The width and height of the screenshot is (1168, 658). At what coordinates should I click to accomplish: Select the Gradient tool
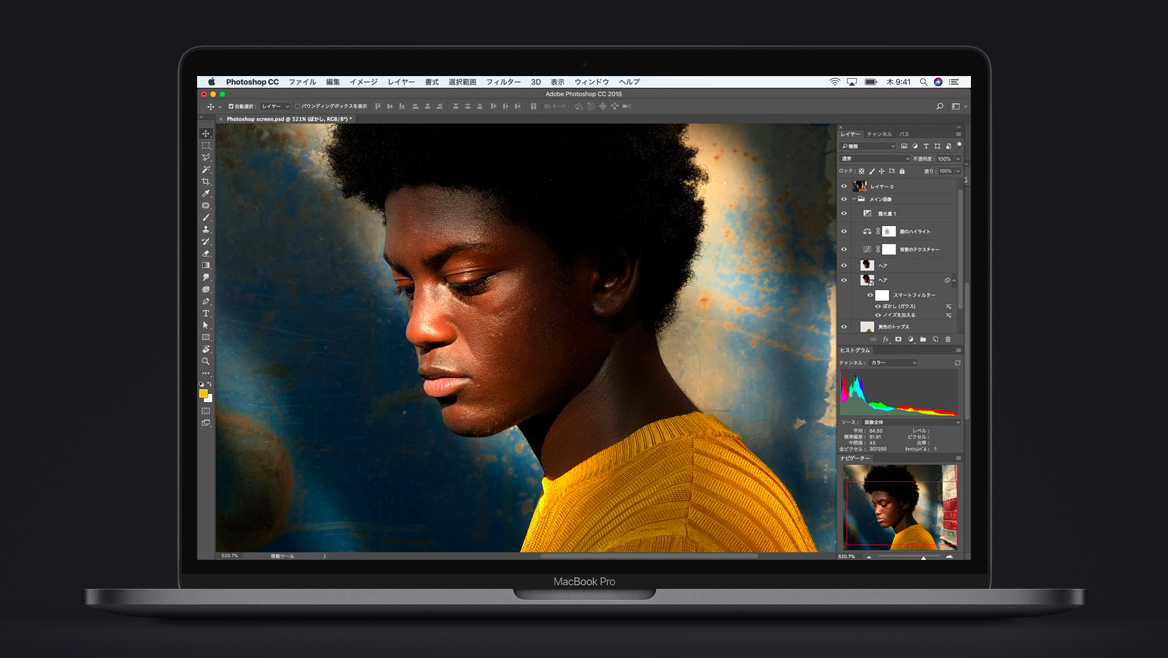pos(206,265)
